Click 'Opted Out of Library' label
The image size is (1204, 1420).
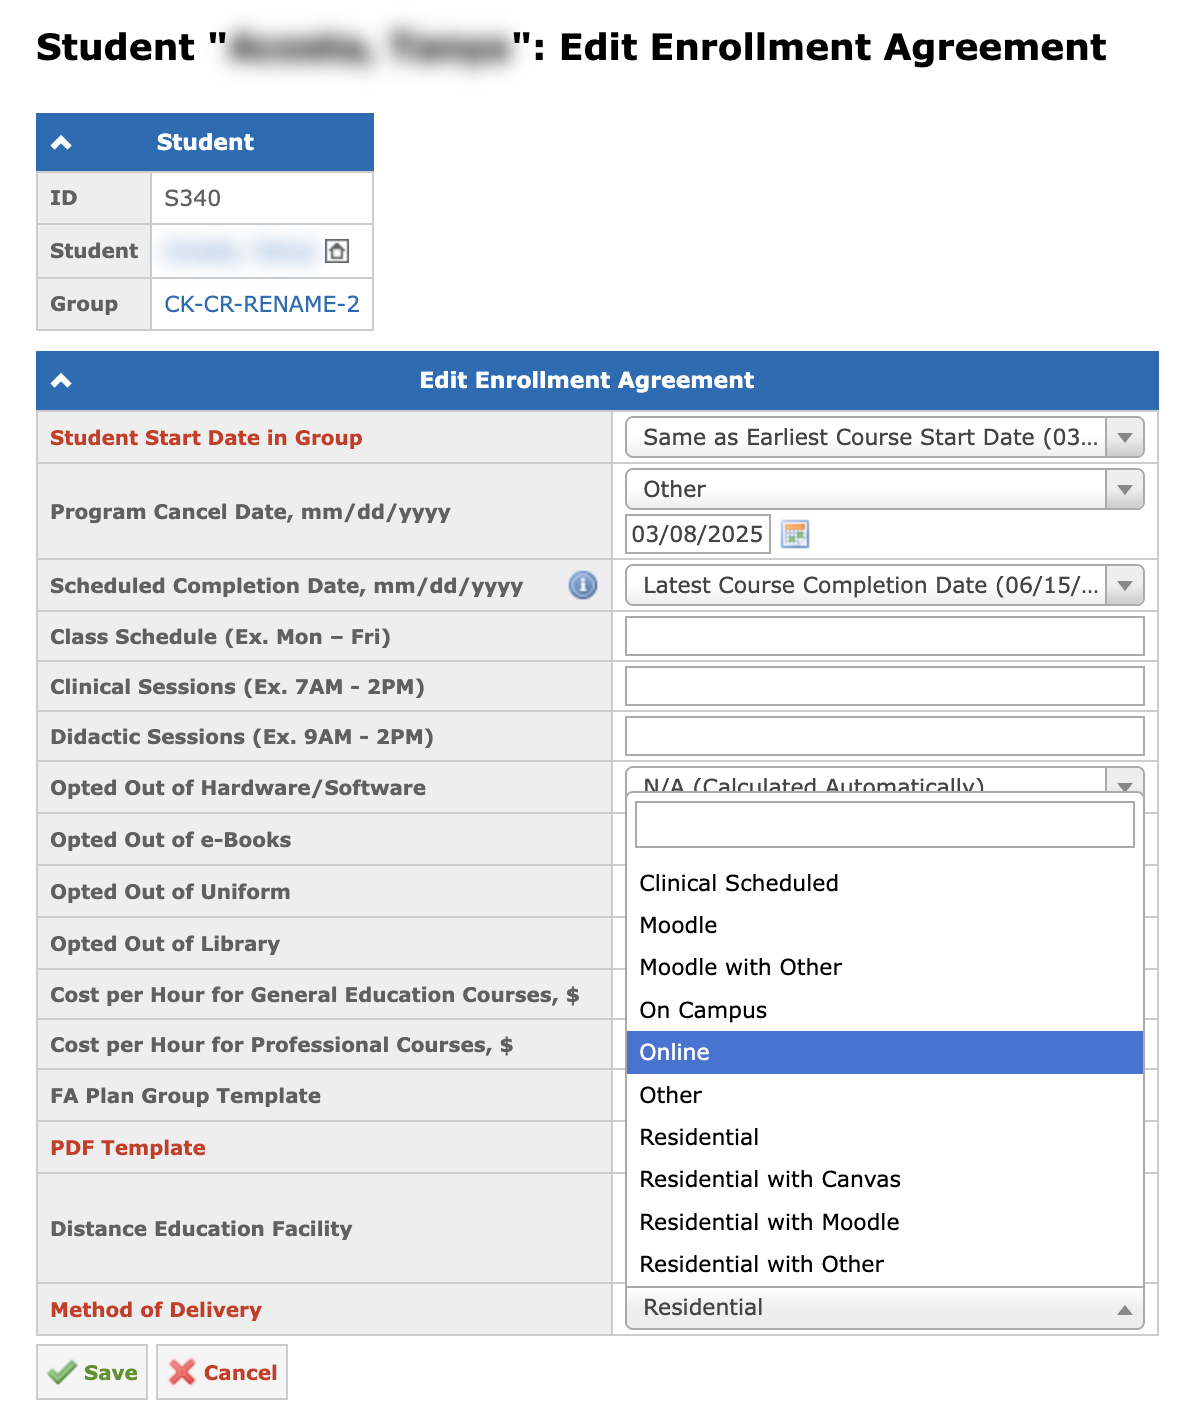tap(165, 943)
